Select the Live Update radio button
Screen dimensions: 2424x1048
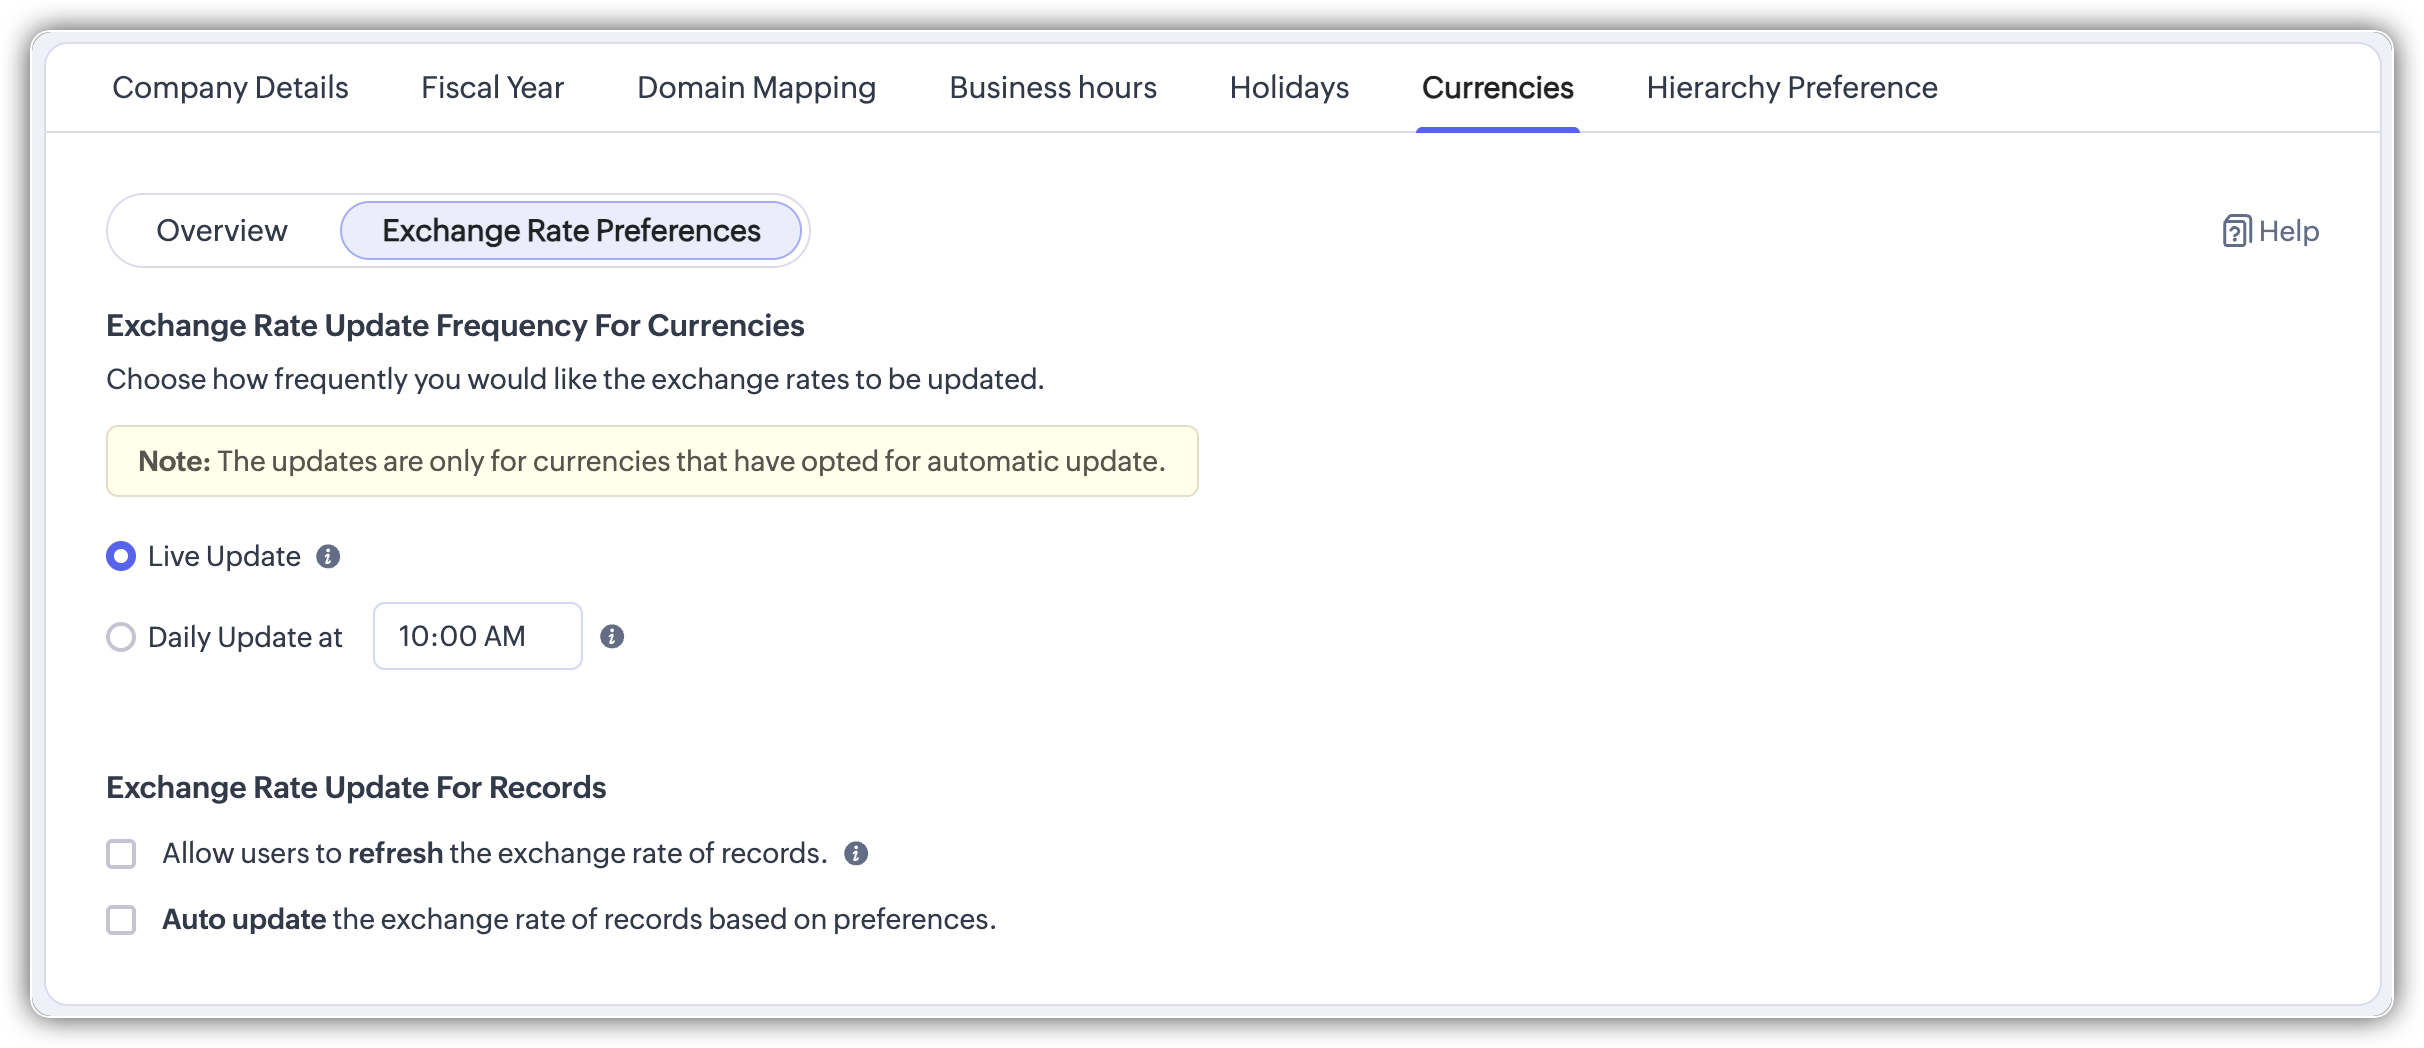coord(121,556)
